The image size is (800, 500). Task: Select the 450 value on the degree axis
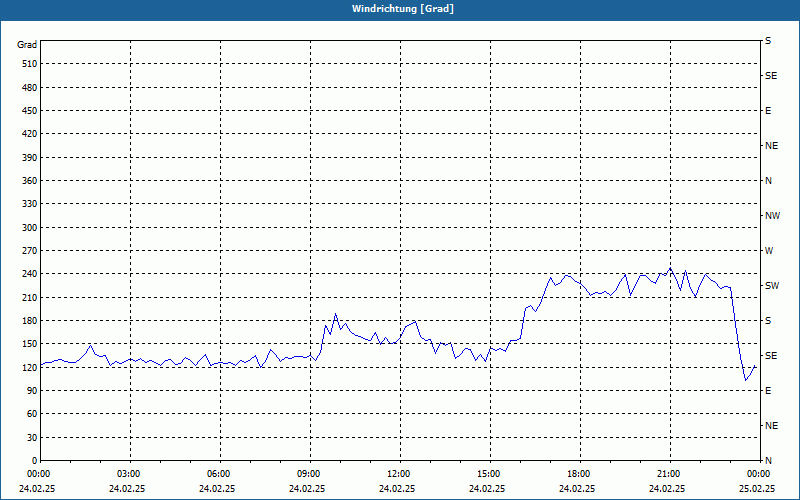(x=30, y=111)
